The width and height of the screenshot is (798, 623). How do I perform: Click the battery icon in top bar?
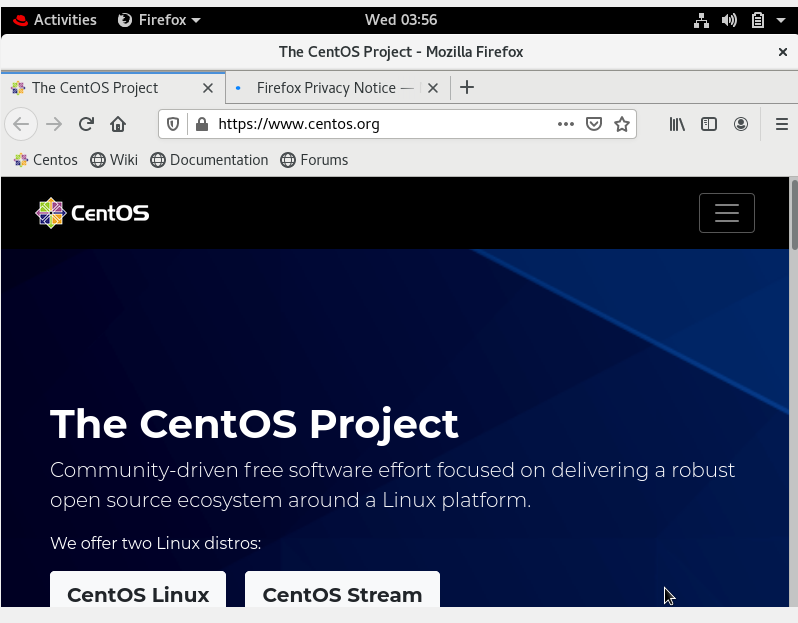point(758,20)
